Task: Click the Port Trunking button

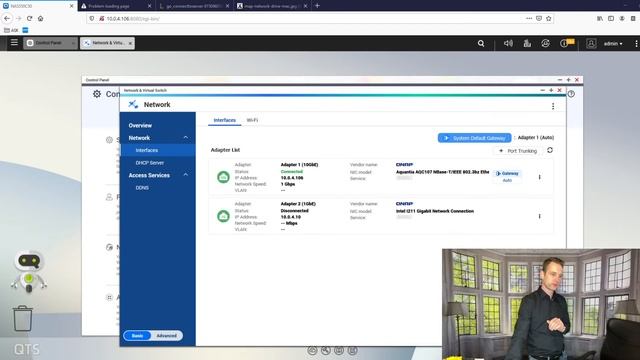Action: (518, 151)
